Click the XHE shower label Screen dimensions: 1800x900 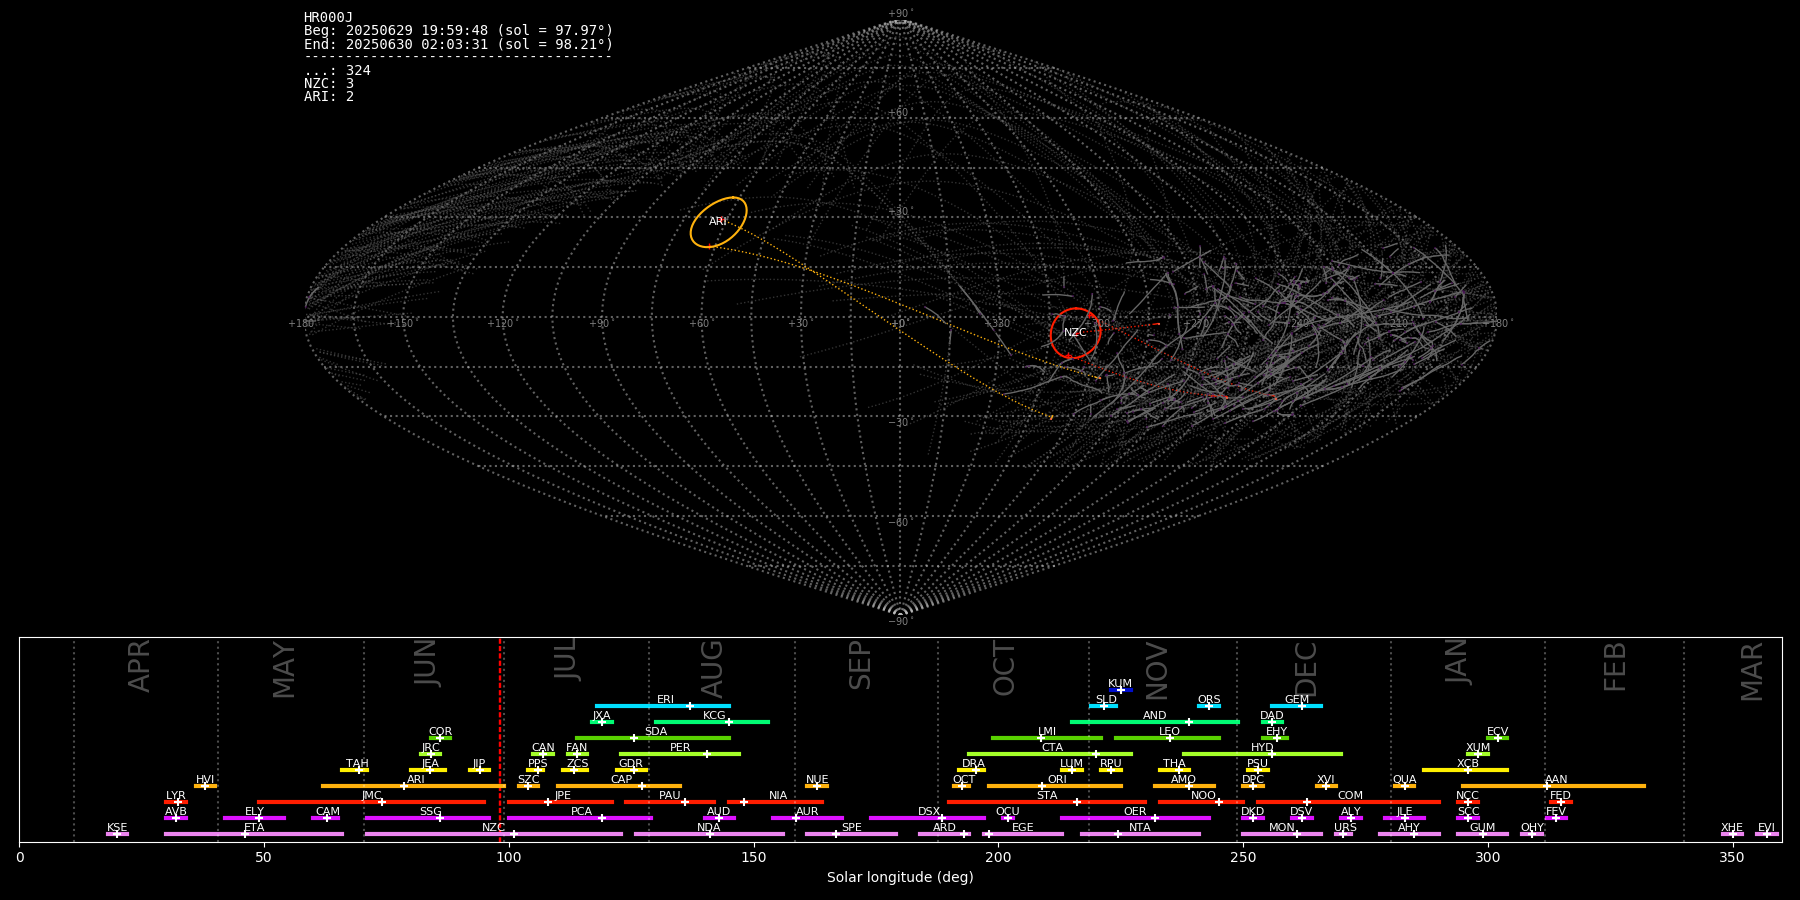pyautogui.click(x=1732, y=827)
